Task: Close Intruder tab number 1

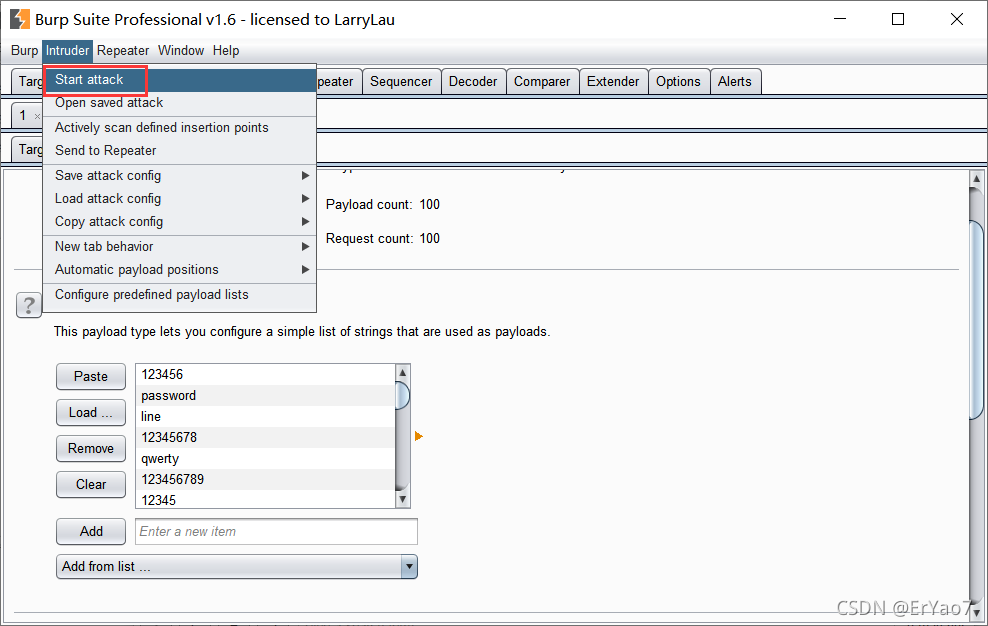Action: 37,116
